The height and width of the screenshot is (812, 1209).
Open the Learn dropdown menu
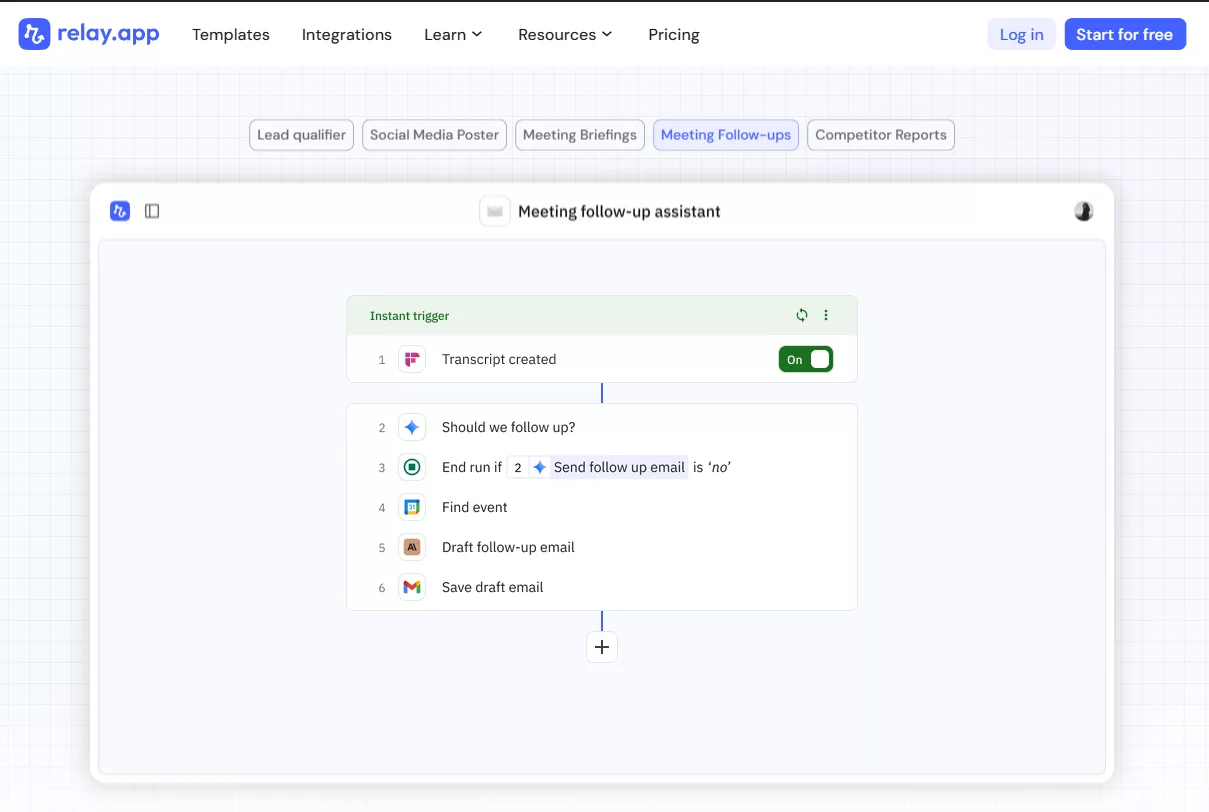453,34
